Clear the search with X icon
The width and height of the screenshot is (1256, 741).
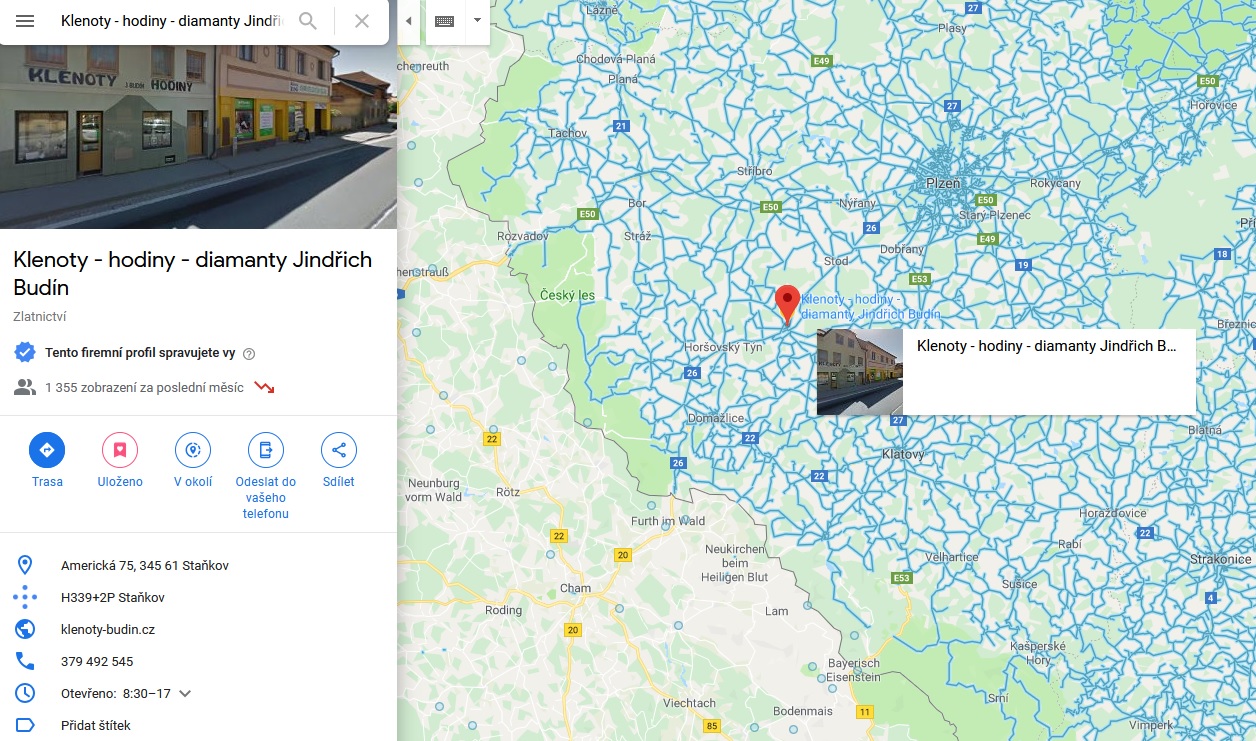pyautogui.click(x=362, y=21)
